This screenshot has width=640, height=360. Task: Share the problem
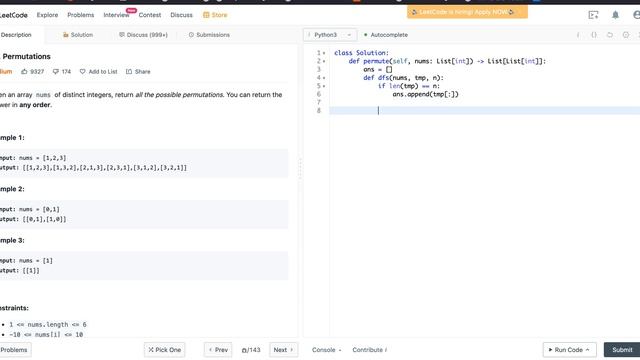point(138,72)
